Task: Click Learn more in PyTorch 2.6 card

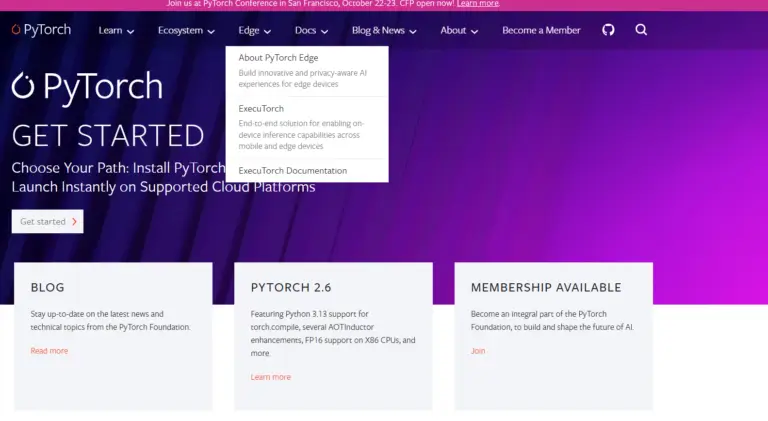Action: 270,377
